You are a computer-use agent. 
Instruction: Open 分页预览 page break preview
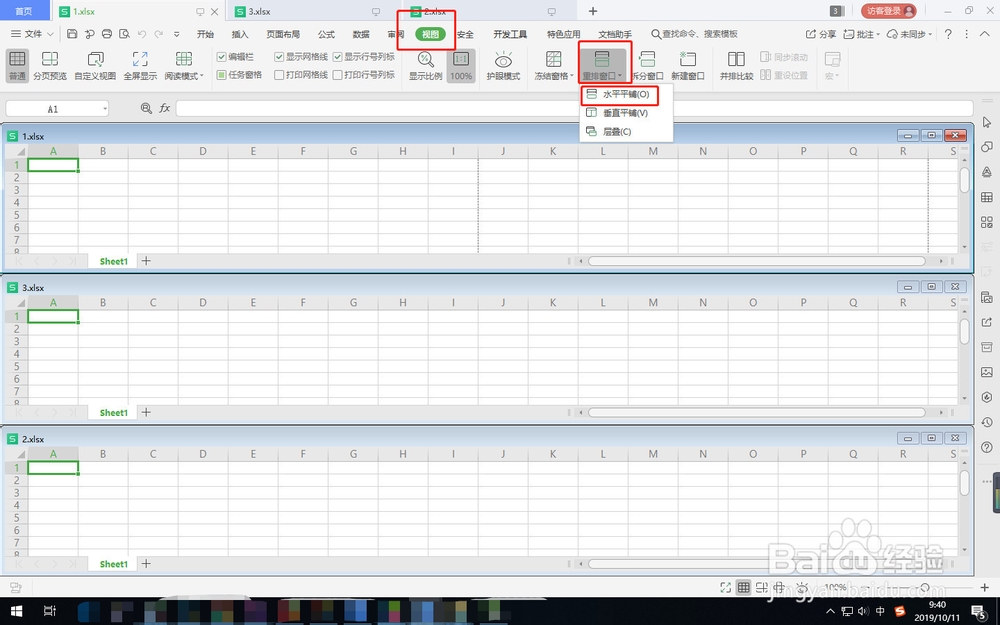pyautogui.click(x=50, y=65)
